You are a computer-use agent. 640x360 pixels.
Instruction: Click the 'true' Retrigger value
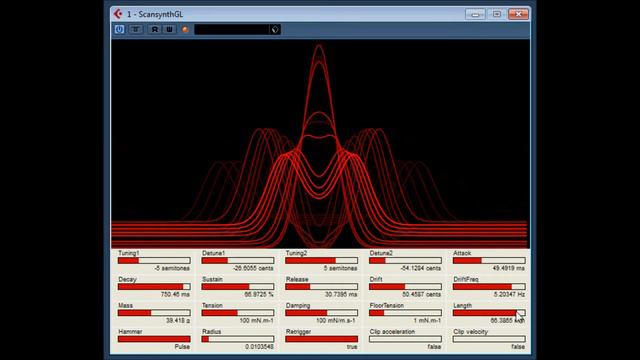pyautogui.click(x=352, y=347)
